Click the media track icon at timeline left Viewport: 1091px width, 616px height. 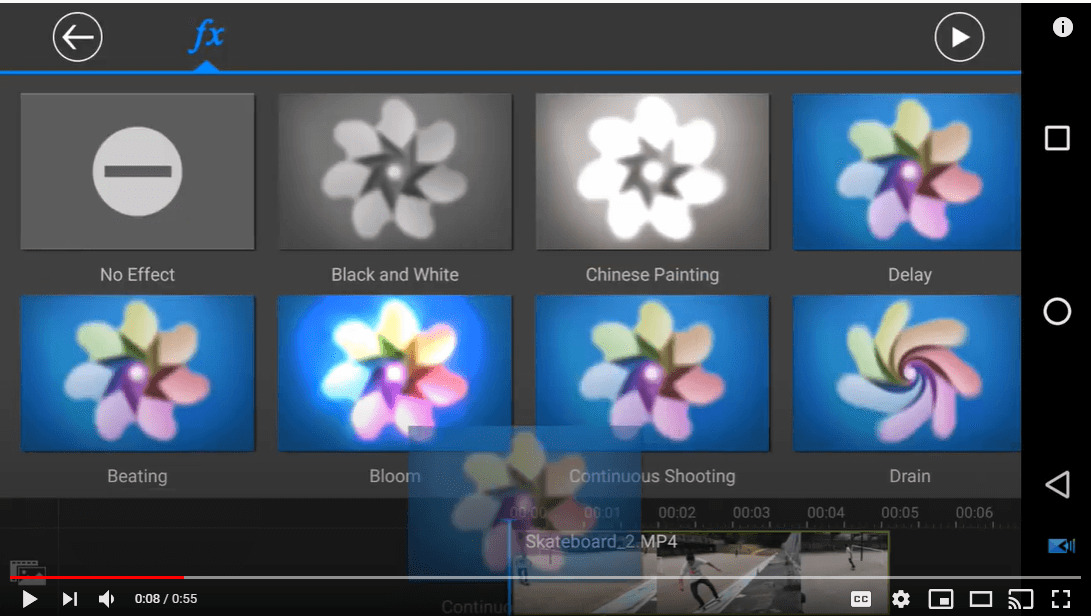(27, 571)
